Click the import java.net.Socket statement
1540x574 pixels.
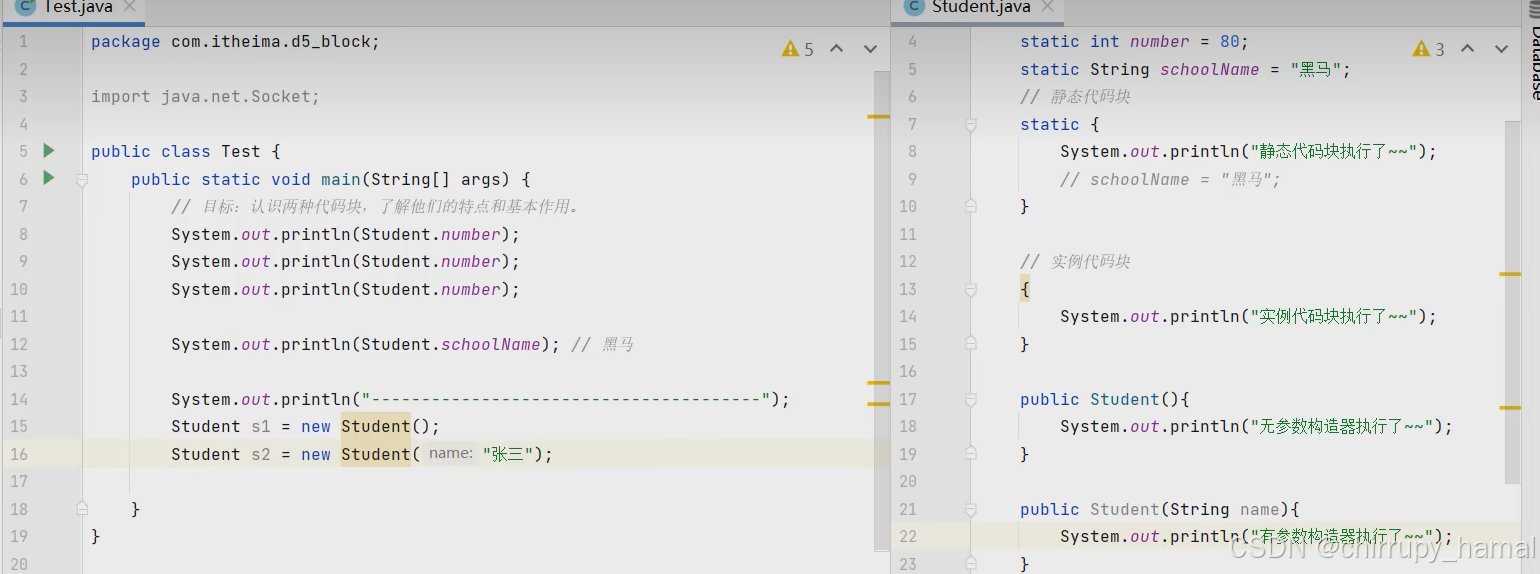(205, 97)
